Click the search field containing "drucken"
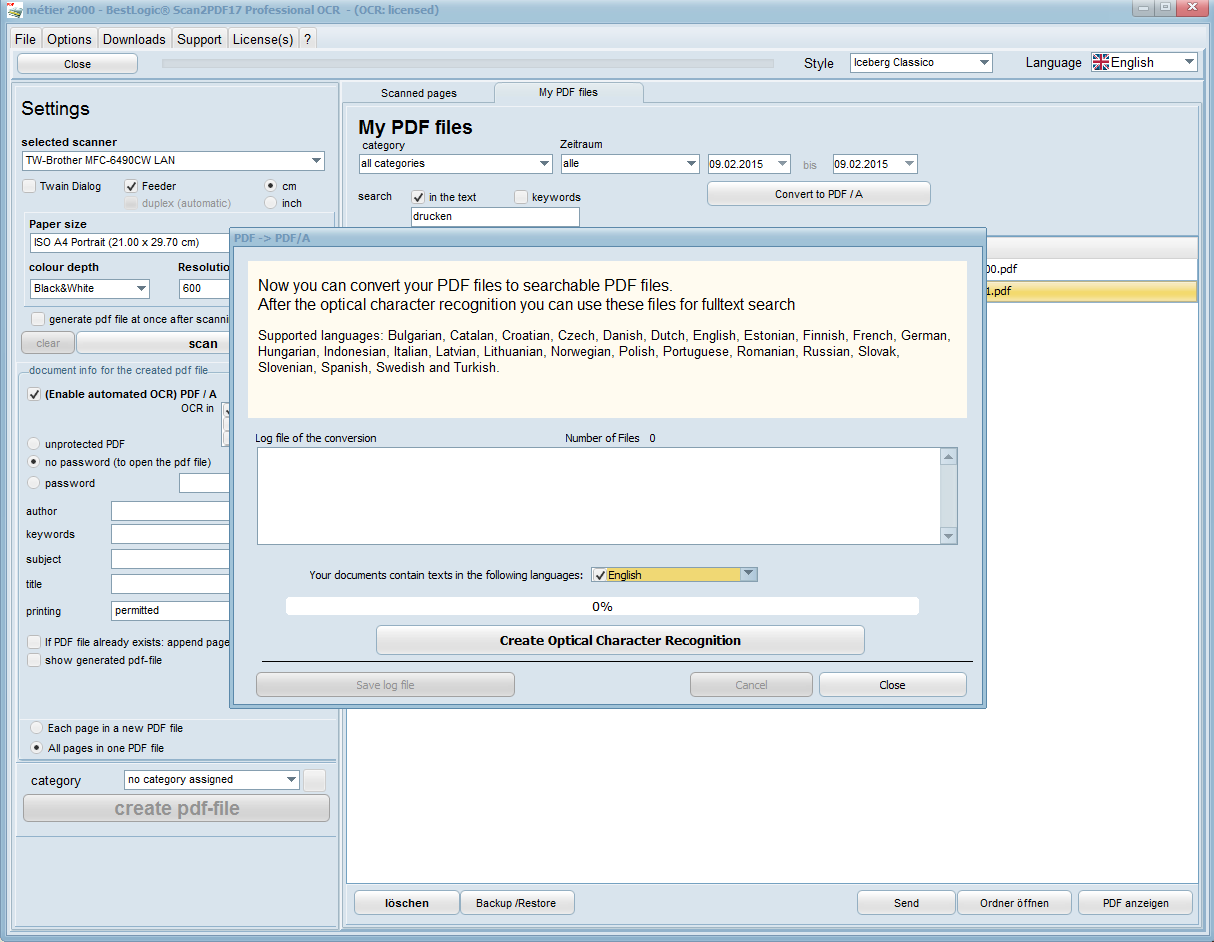This screenshot has height=942, width=1214. (495, 216)
